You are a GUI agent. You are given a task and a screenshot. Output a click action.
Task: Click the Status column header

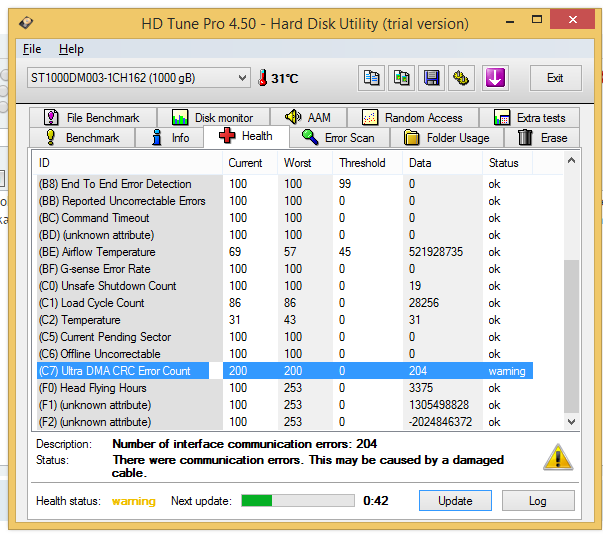(x=508, y=163)
